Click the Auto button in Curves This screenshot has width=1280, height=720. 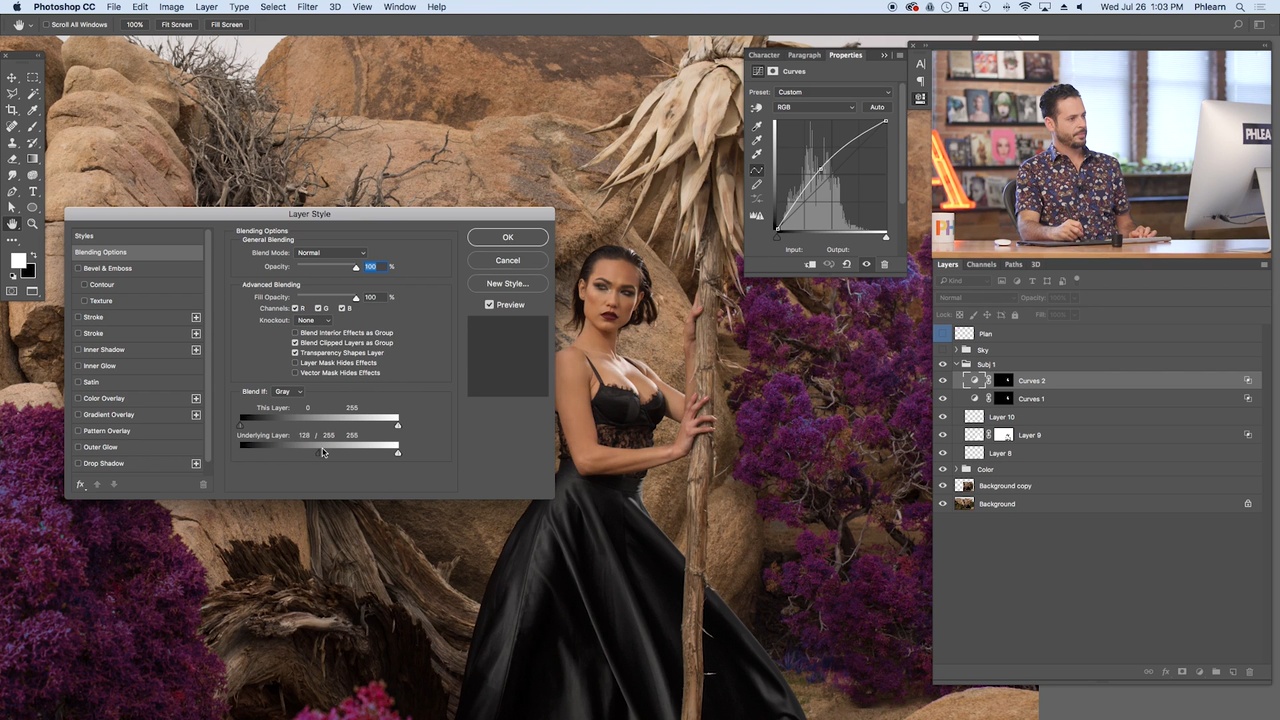(x=877, y=107)
